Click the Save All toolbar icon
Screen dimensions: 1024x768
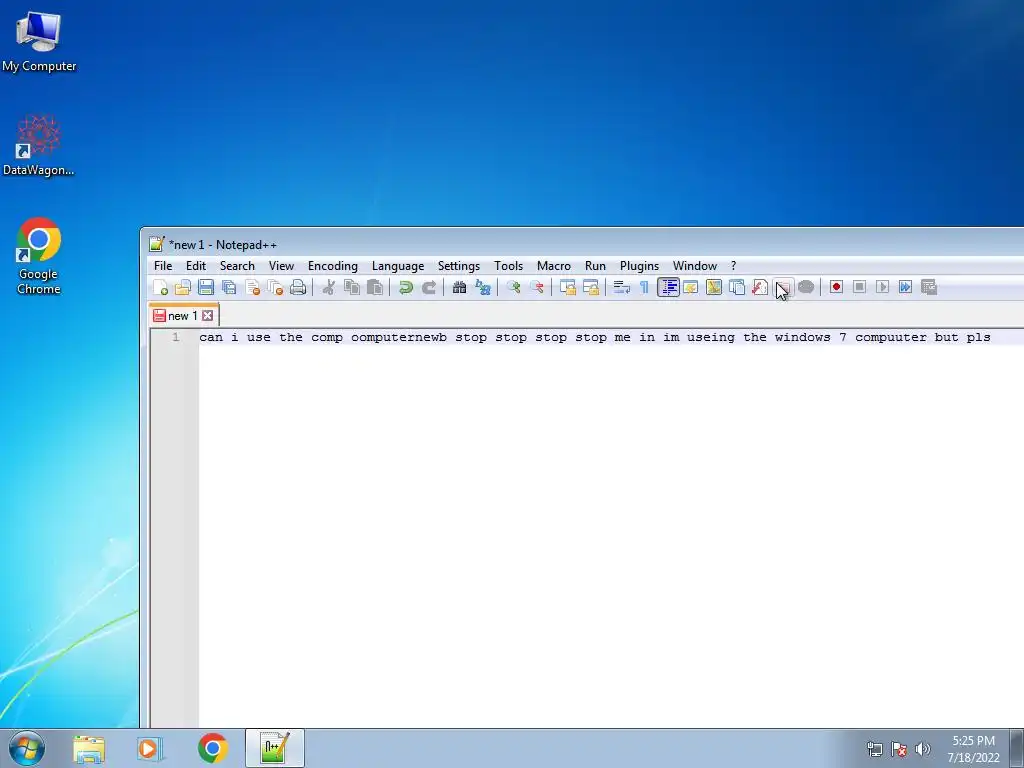click(229, 287)
